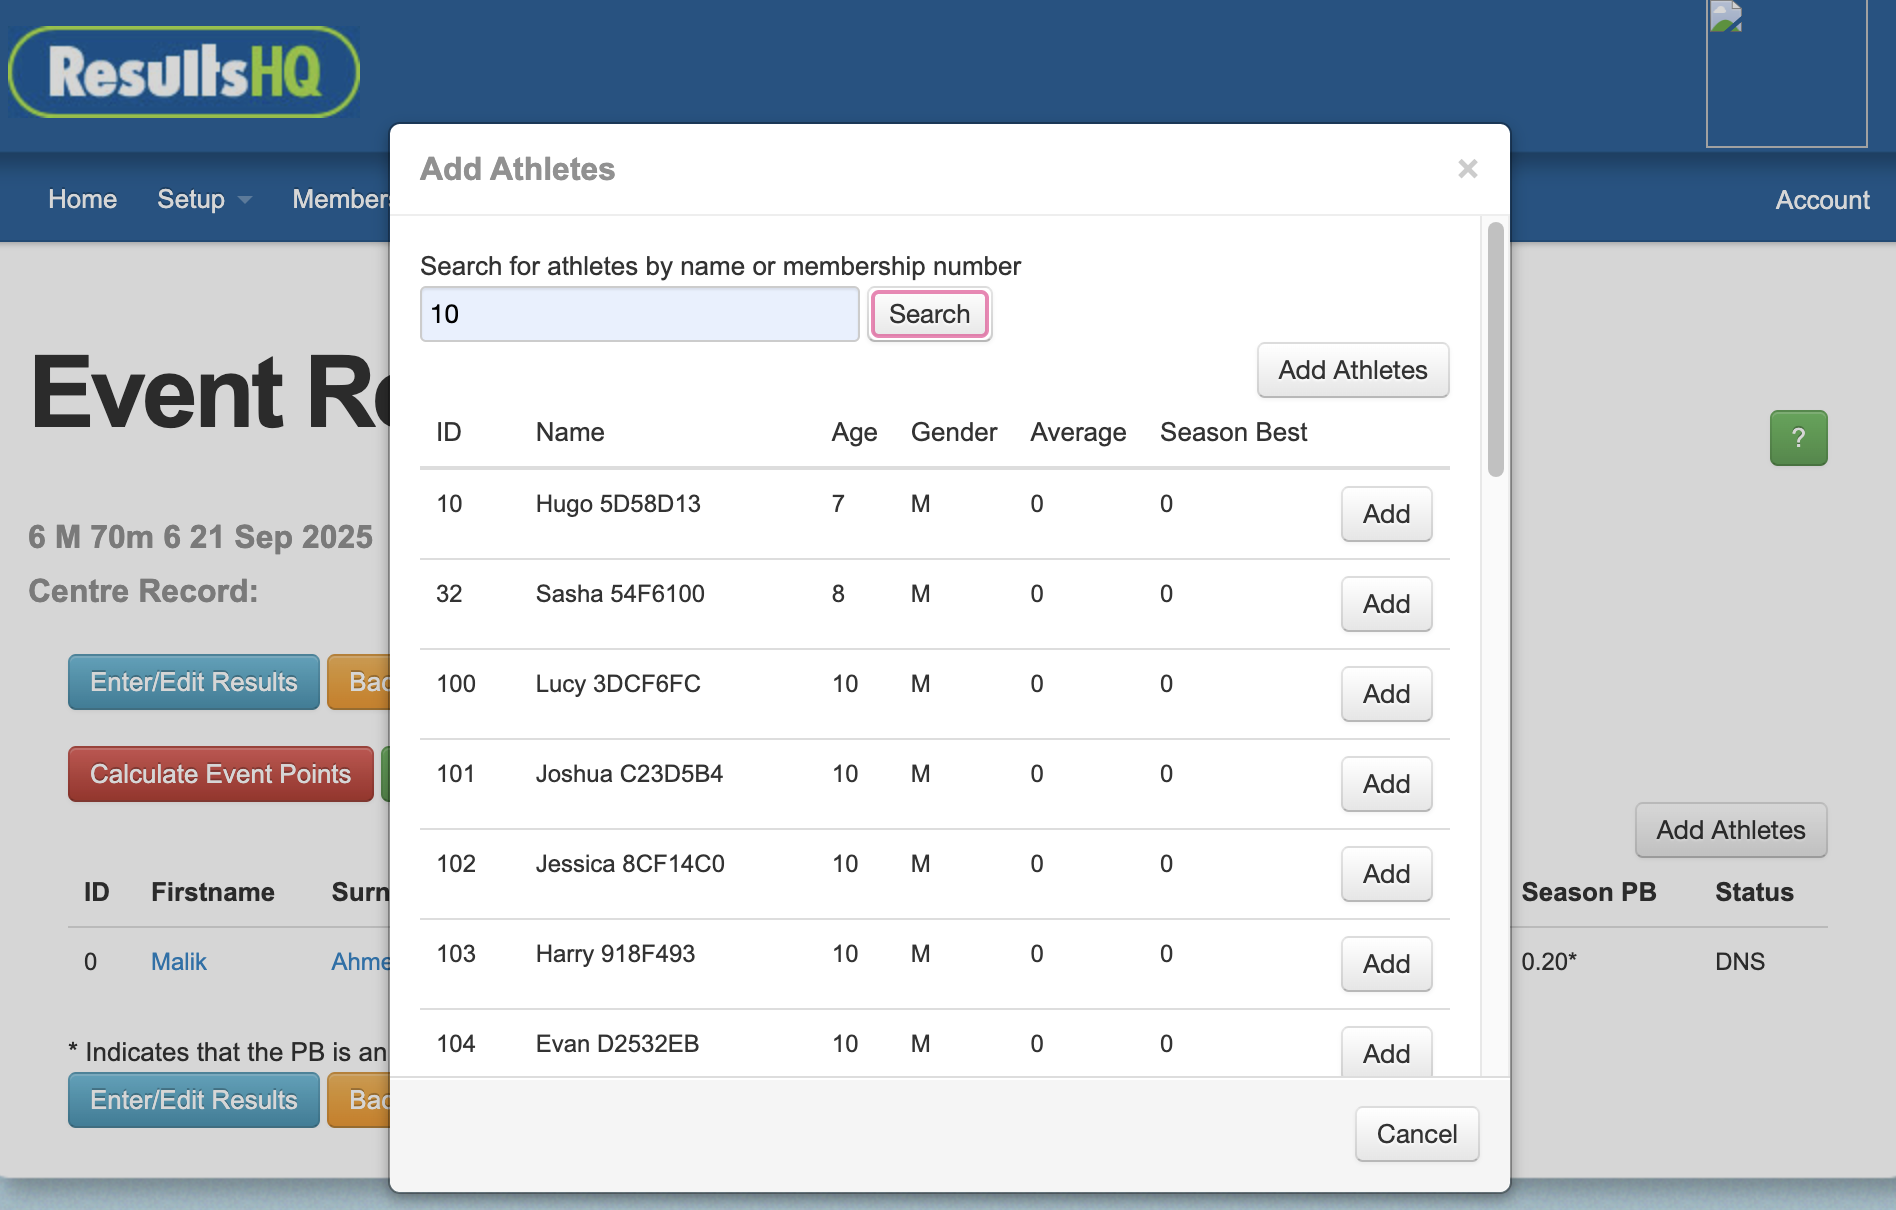This screenshot has height=1210, width=1896.
Task: Close the Add Athletes dialog with X
Action: click(1467, 169)
